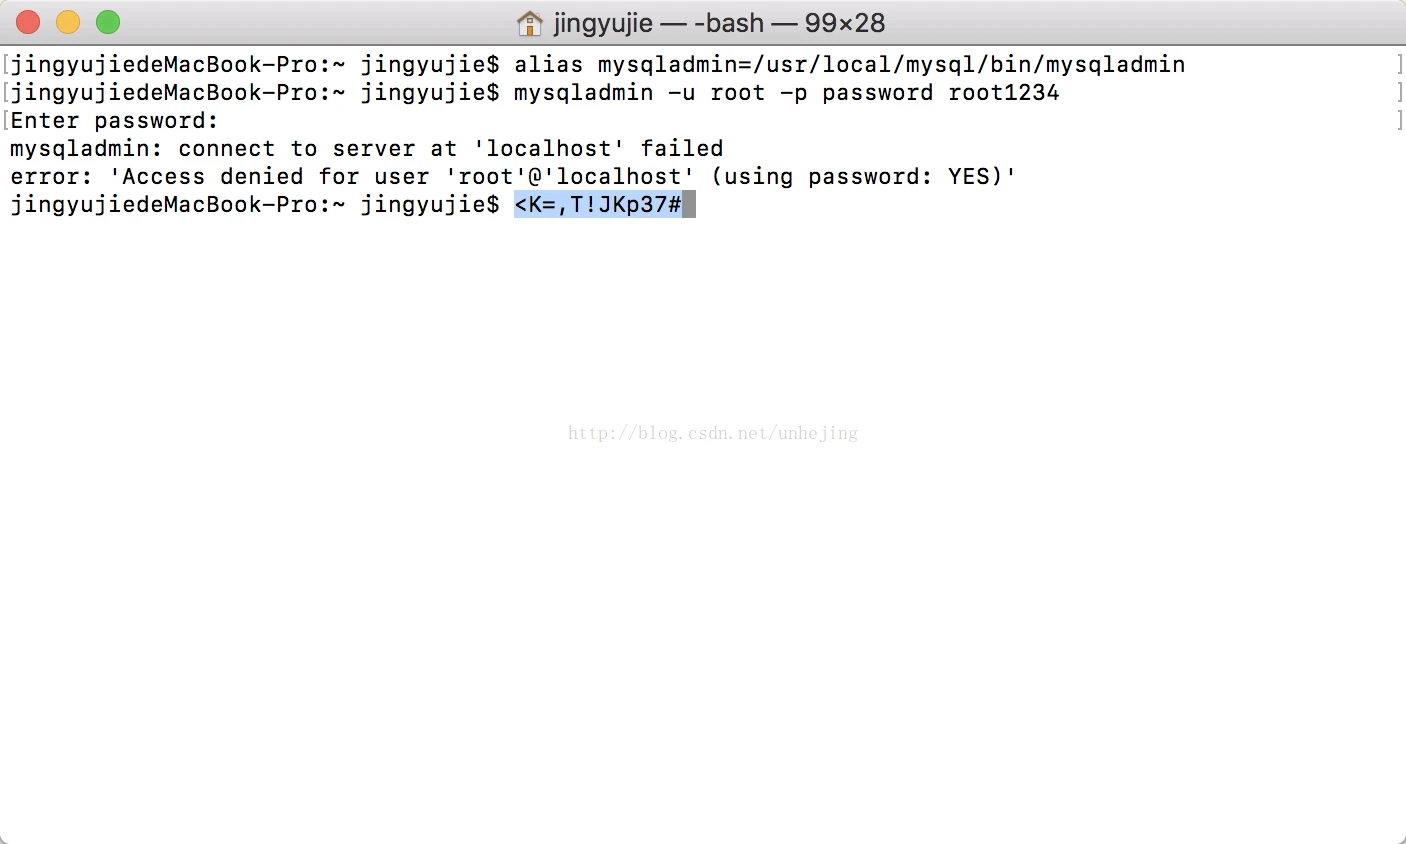Click the path '/usr/local/mysql/bin/mysqladmin' in first line
The height and width of the screenshot is (844, 1406).
[x=968, y=65]
